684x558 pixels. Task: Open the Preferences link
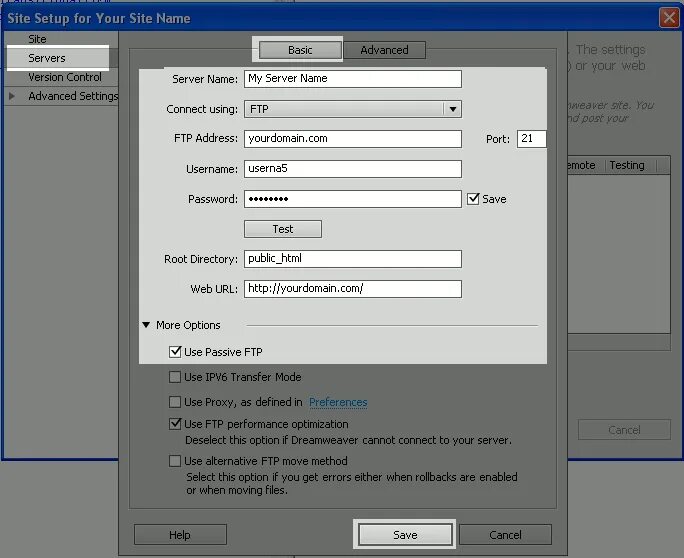pyautogui.click(x=338, y=402)
